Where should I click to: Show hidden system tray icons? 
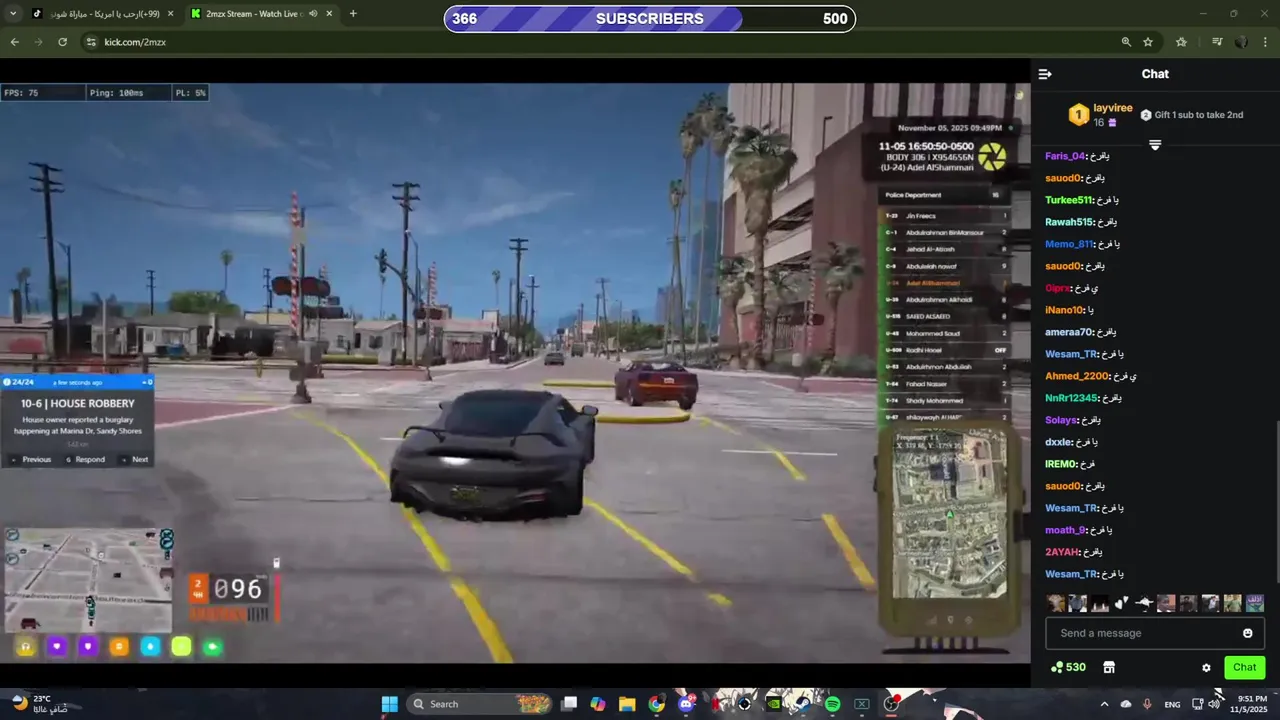1104,704
